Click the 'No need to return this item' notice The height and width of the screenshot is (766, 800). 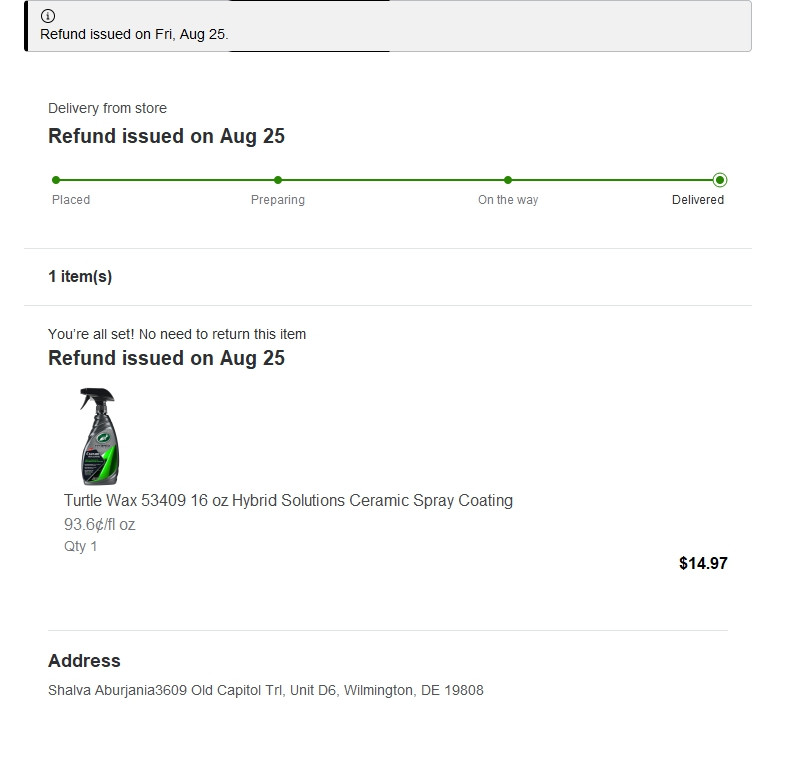[x=177, y=334]
